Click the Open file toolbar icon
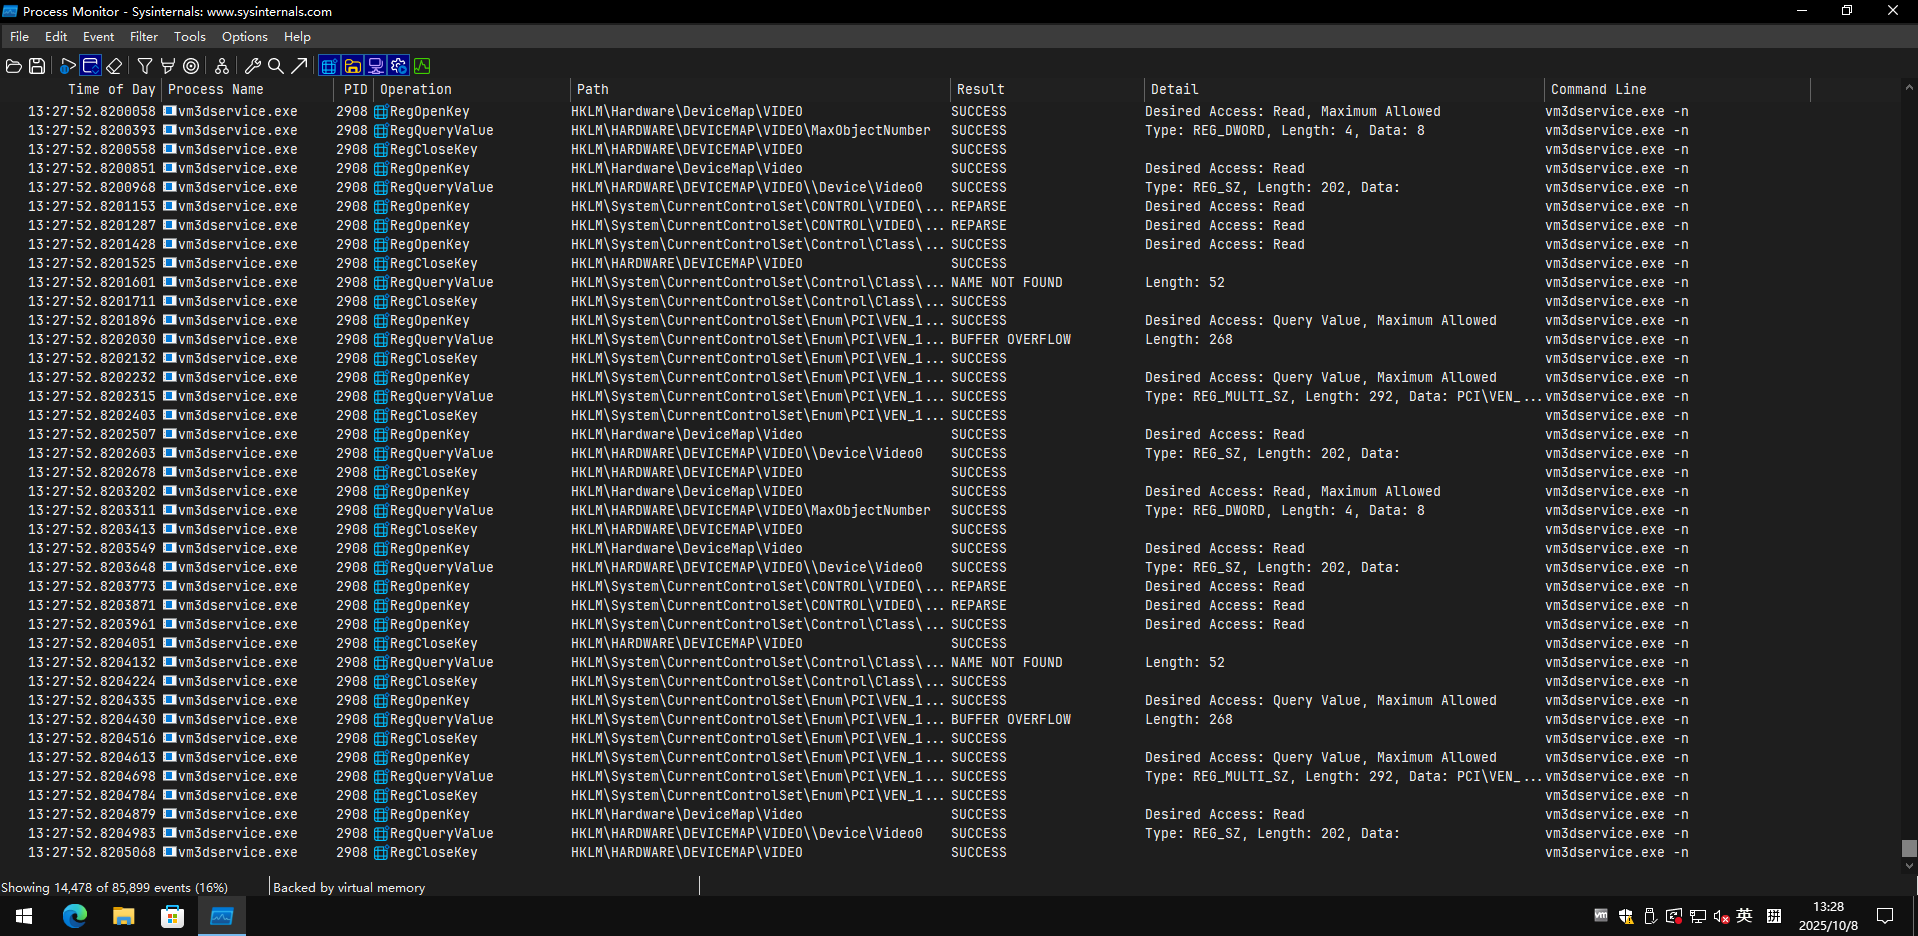This screenshot has height=936, width=1918. pyautogui.click(x=14, y=66)
